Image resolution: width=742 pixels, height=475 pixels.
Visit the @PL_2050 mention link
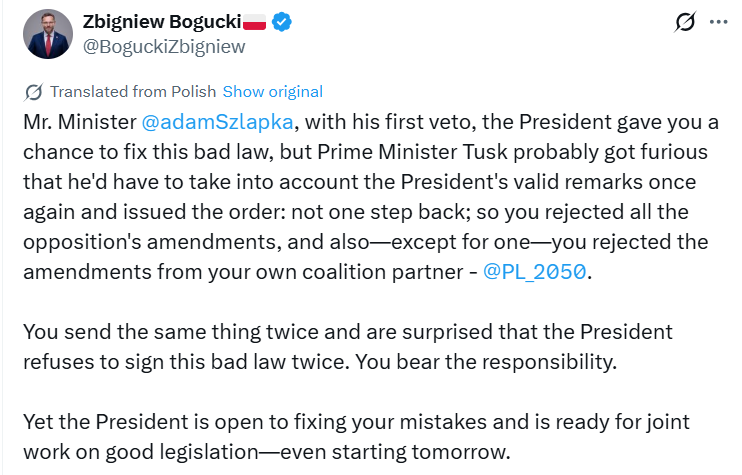[x=535, y=274]
